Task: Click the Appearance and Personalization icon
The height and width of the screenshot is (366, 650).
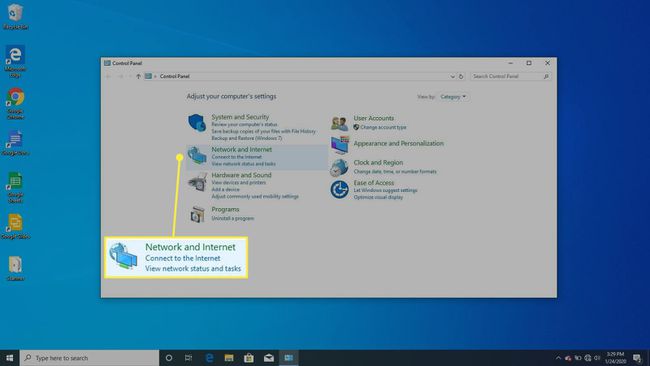Action: (340, 145)
